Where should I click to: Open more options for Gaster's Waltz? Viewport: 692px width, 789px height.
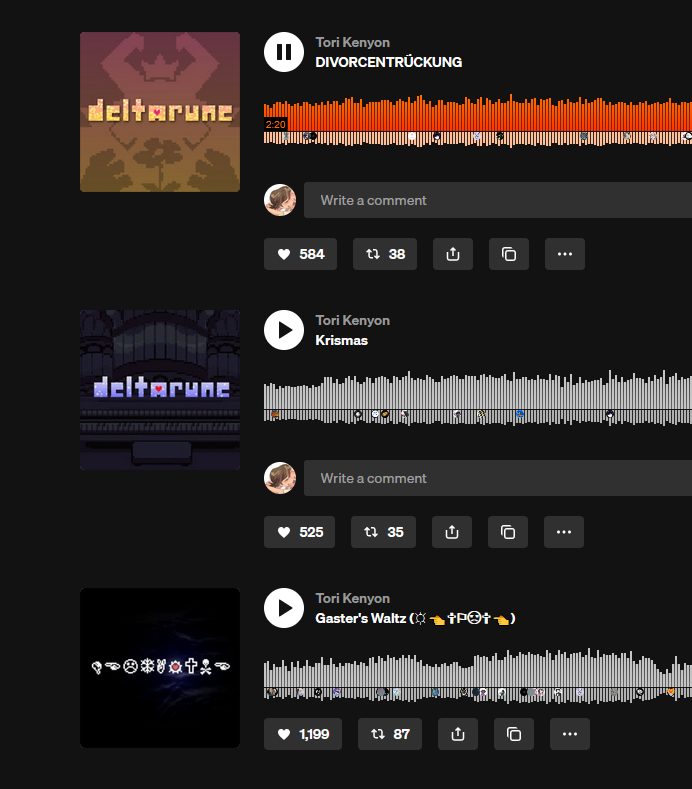coord(570,734)
